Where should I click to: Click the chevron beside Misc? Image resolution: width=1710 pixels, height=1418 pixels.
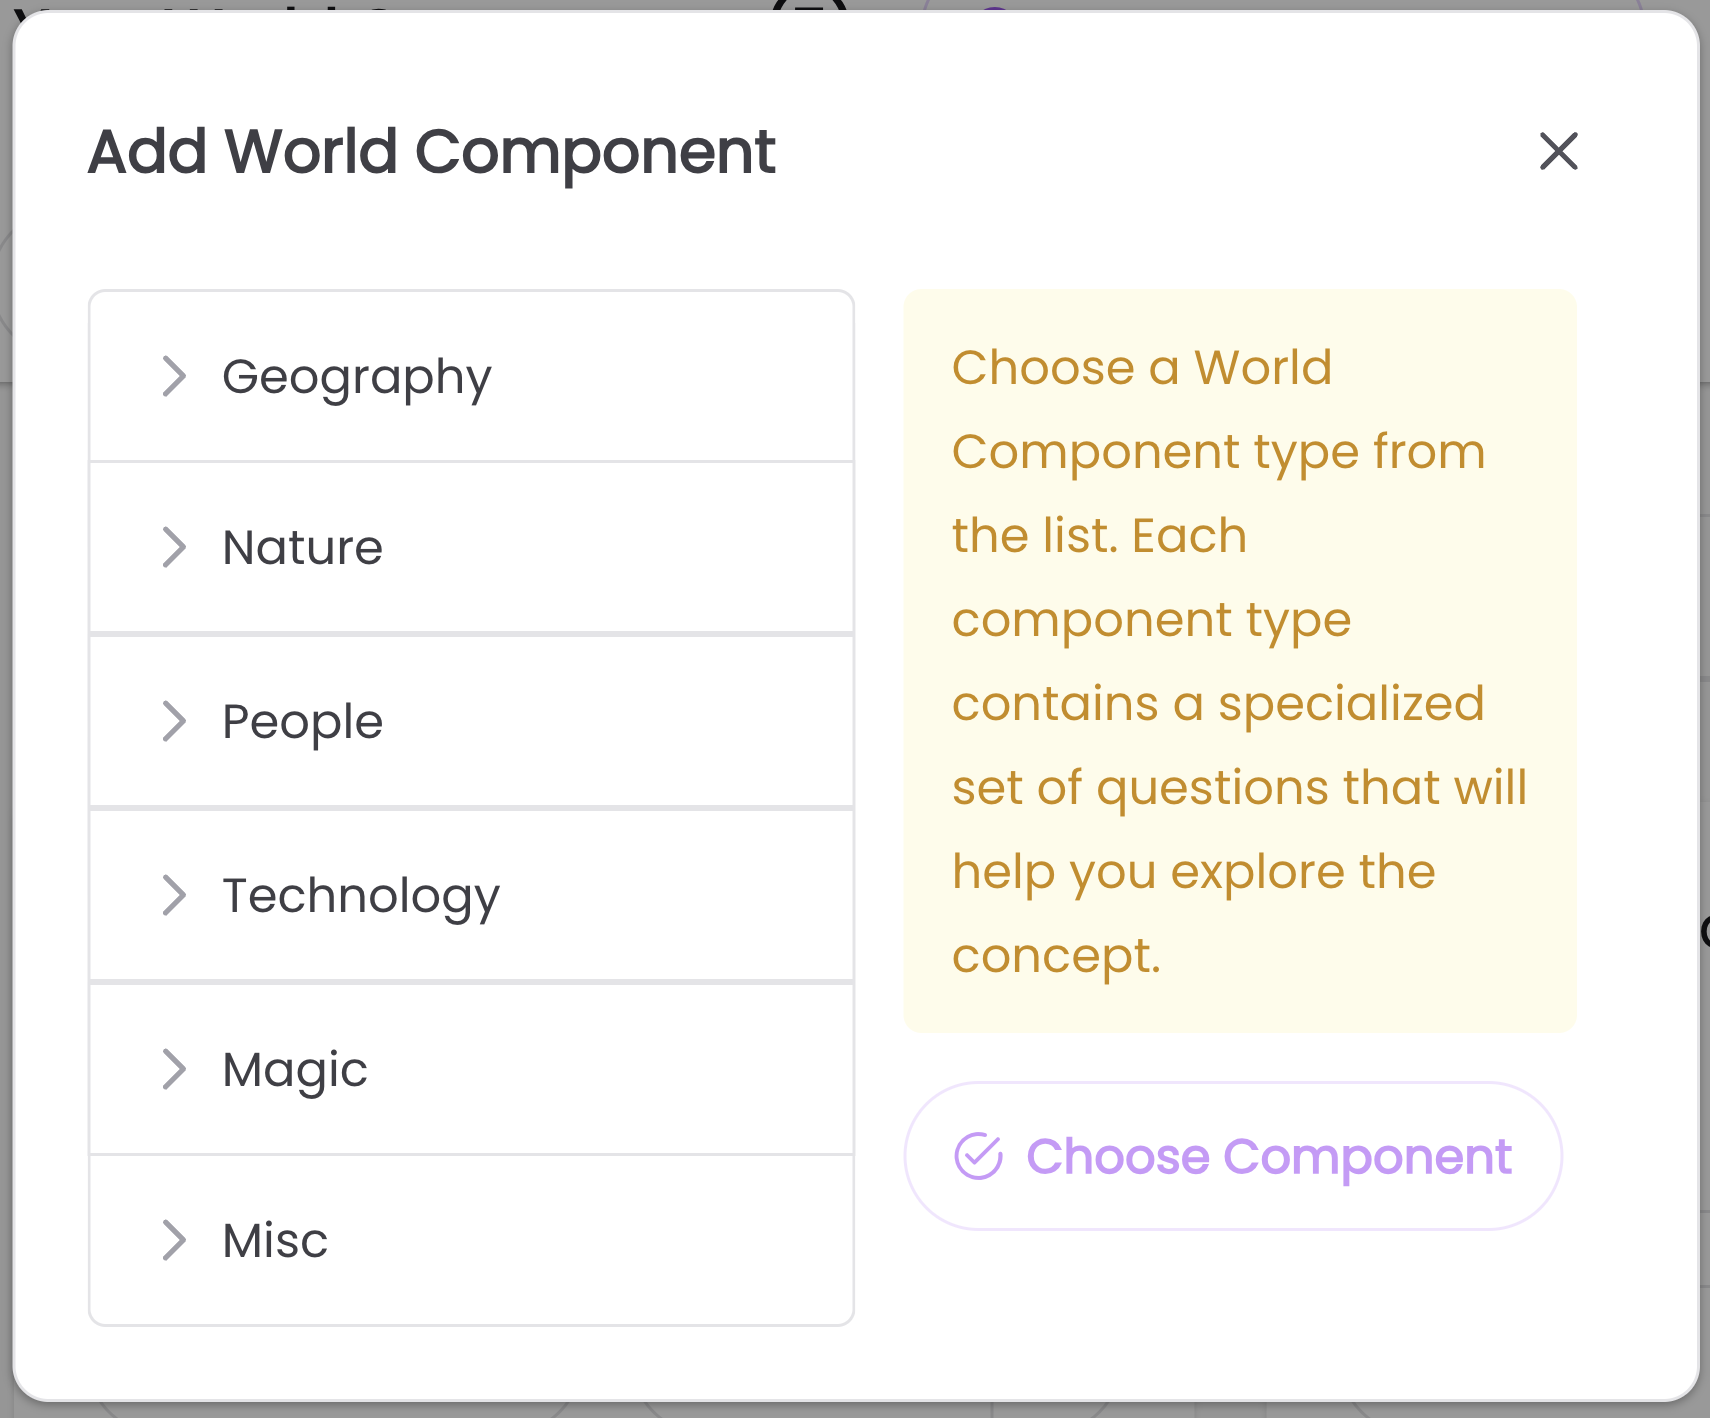(174, 1241)
